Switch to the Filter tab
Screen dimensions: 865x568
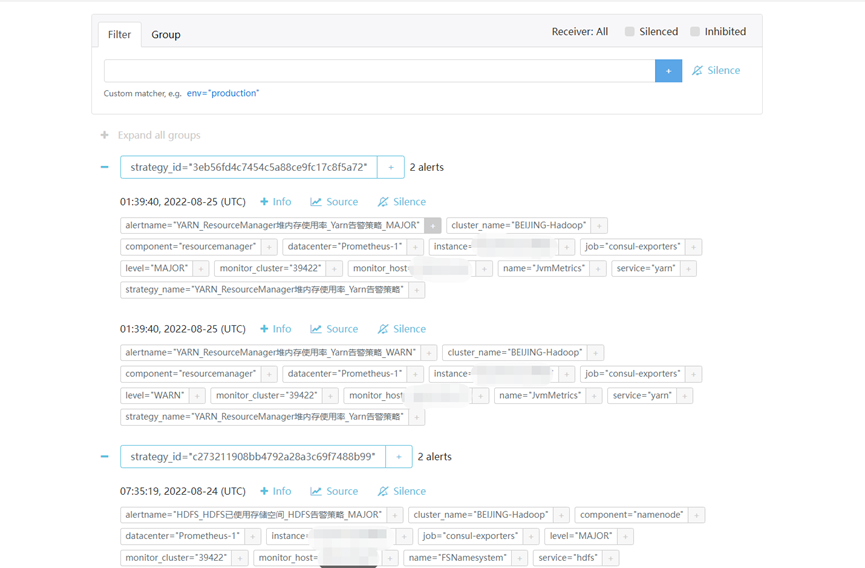(x=119, y=35)
